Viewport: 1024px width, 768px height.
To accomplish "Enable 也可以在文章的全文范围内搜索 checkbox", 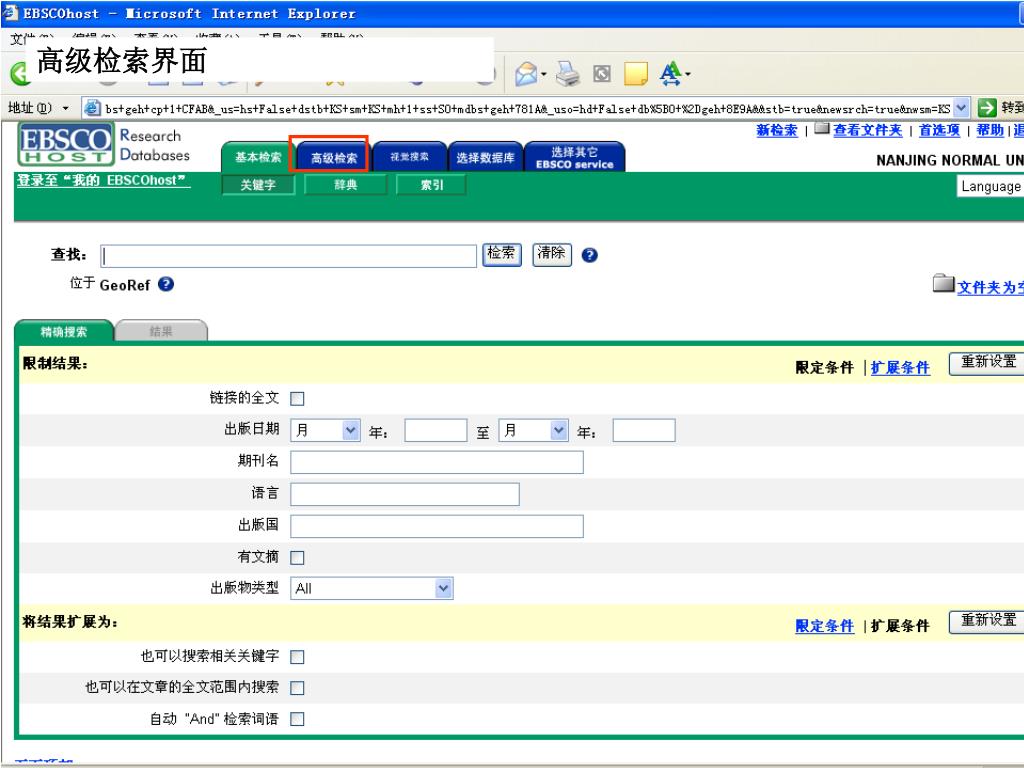I will click(297, 688).
